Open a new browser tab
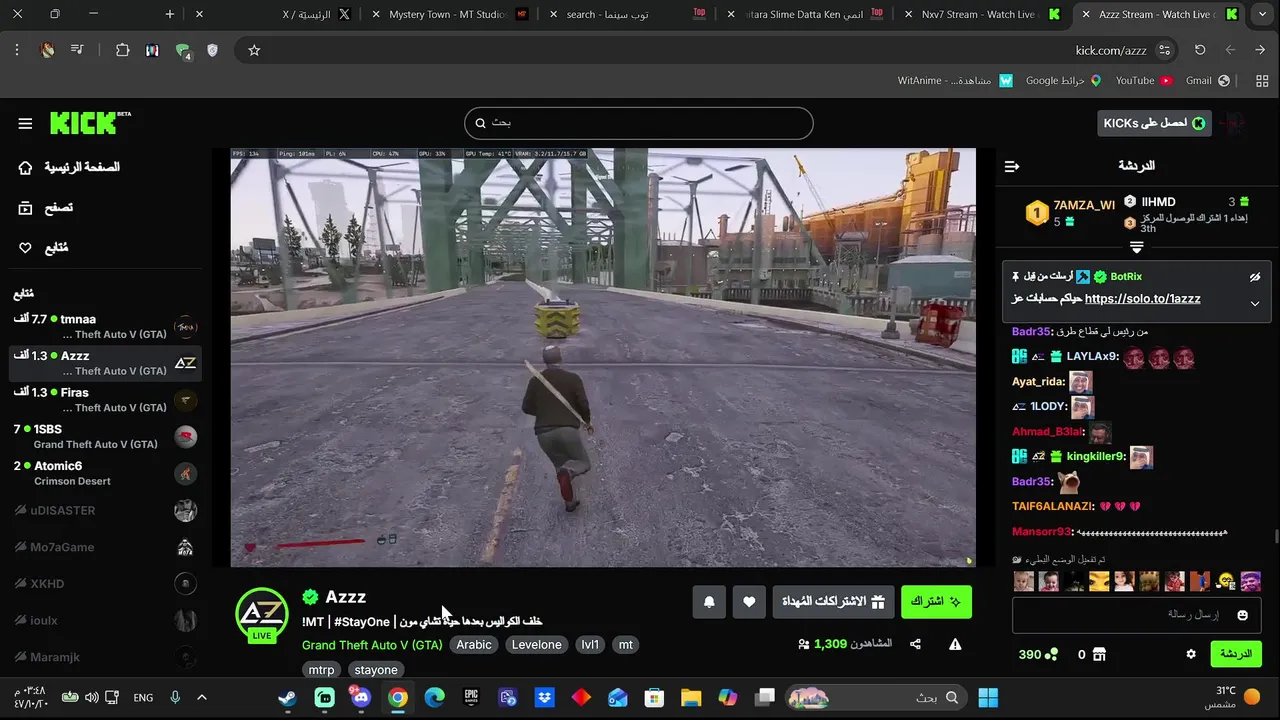 pos(170,14)
